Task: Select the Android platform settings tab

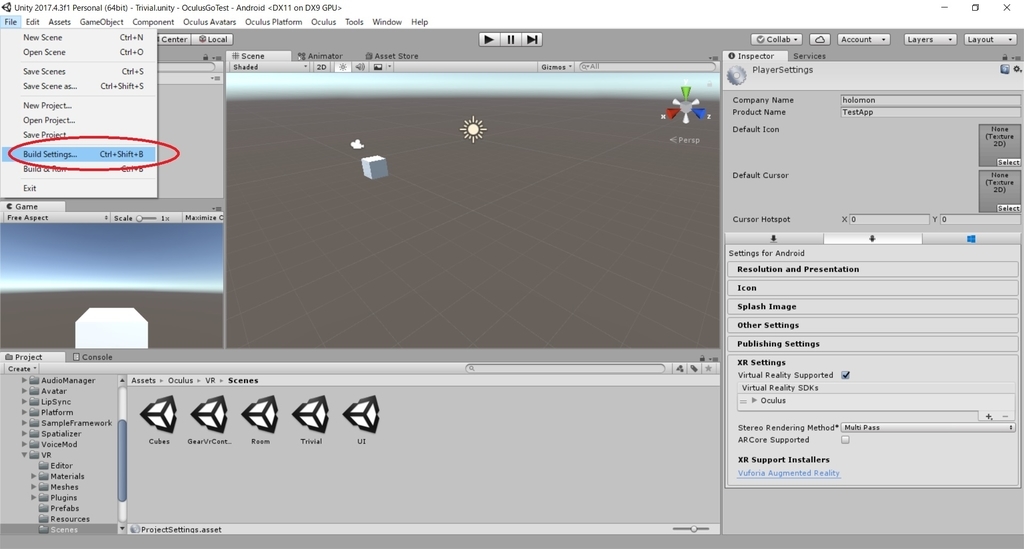Action: tap(872, 239)
